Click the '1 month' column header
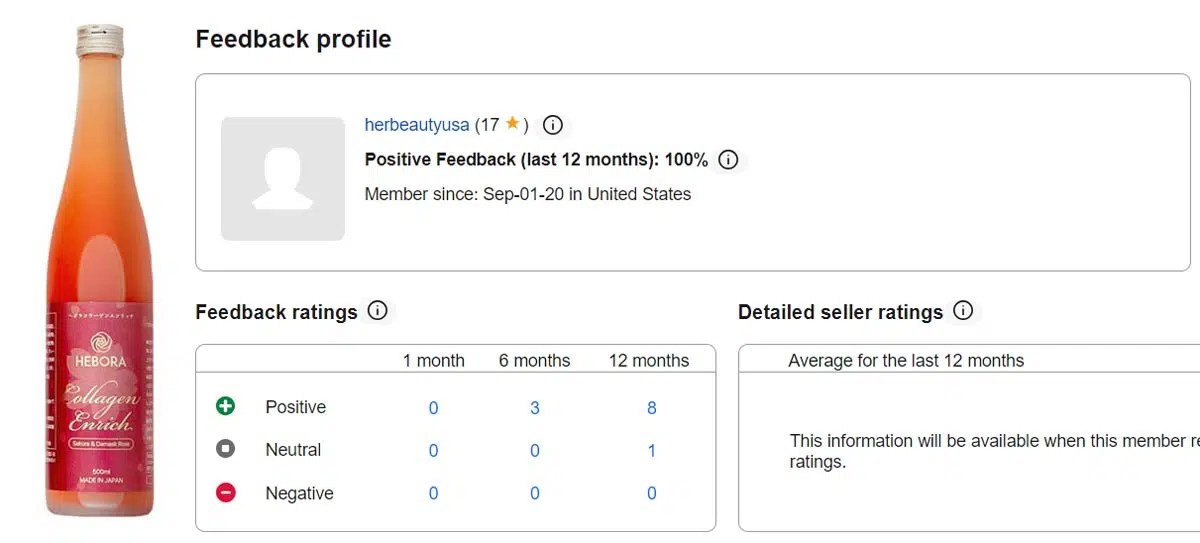Image resolution: width=1200 pixels, height=543 pixels. (434, 361)
